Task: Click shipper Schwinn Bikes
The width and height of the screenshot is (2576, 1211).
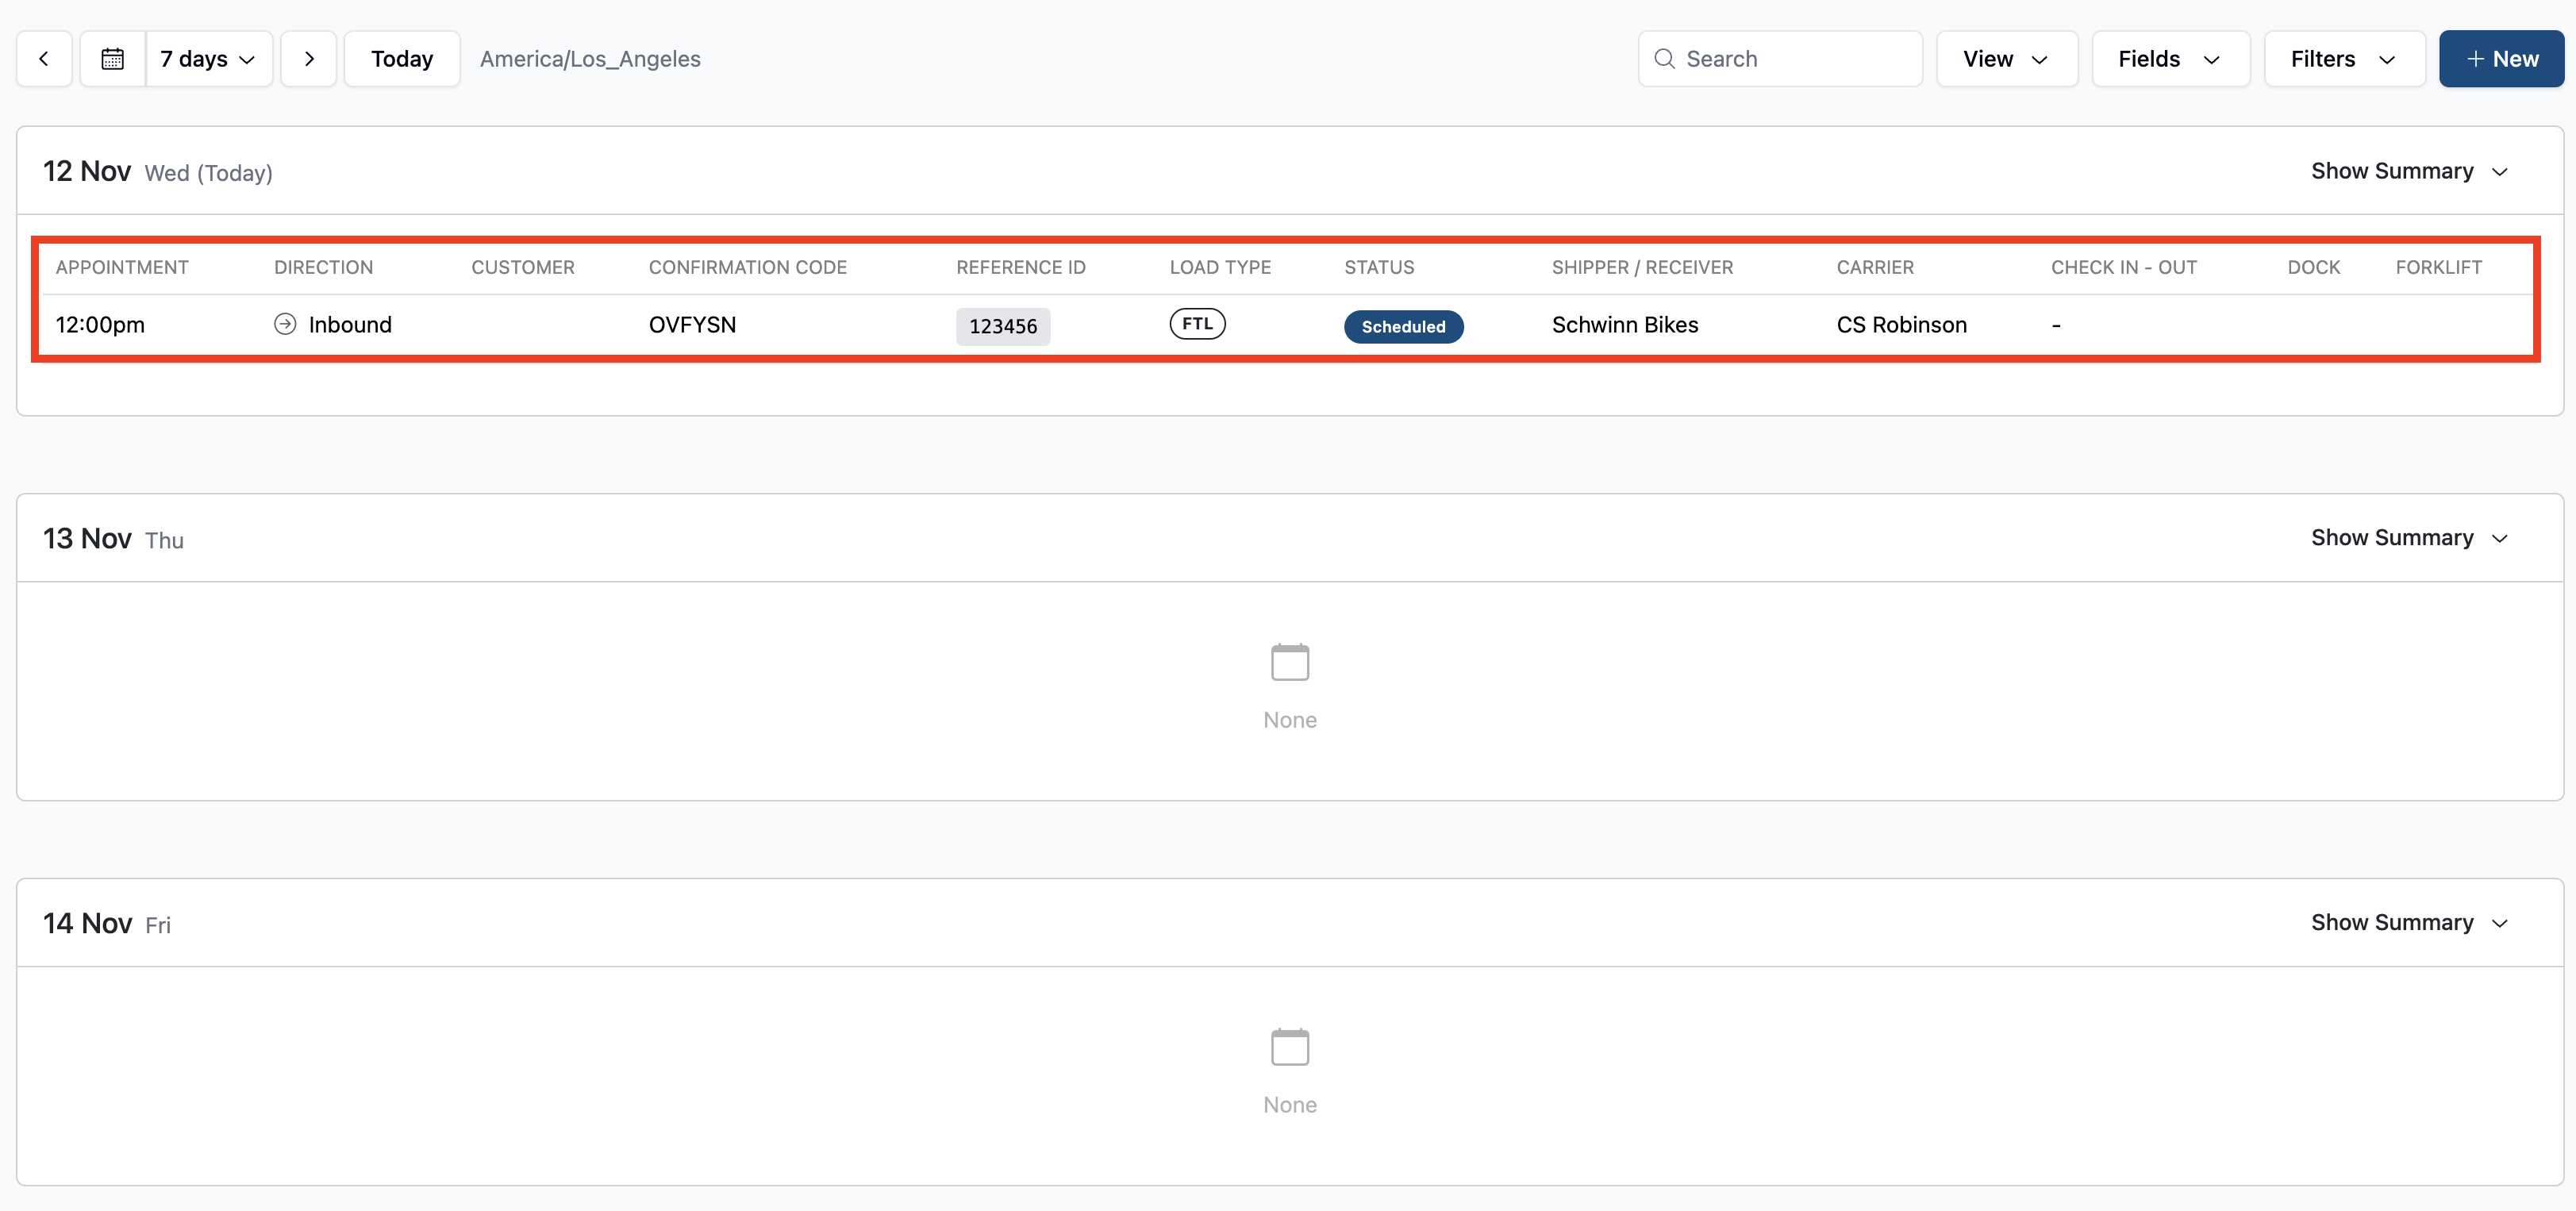Action: (x=1625, y=325)
